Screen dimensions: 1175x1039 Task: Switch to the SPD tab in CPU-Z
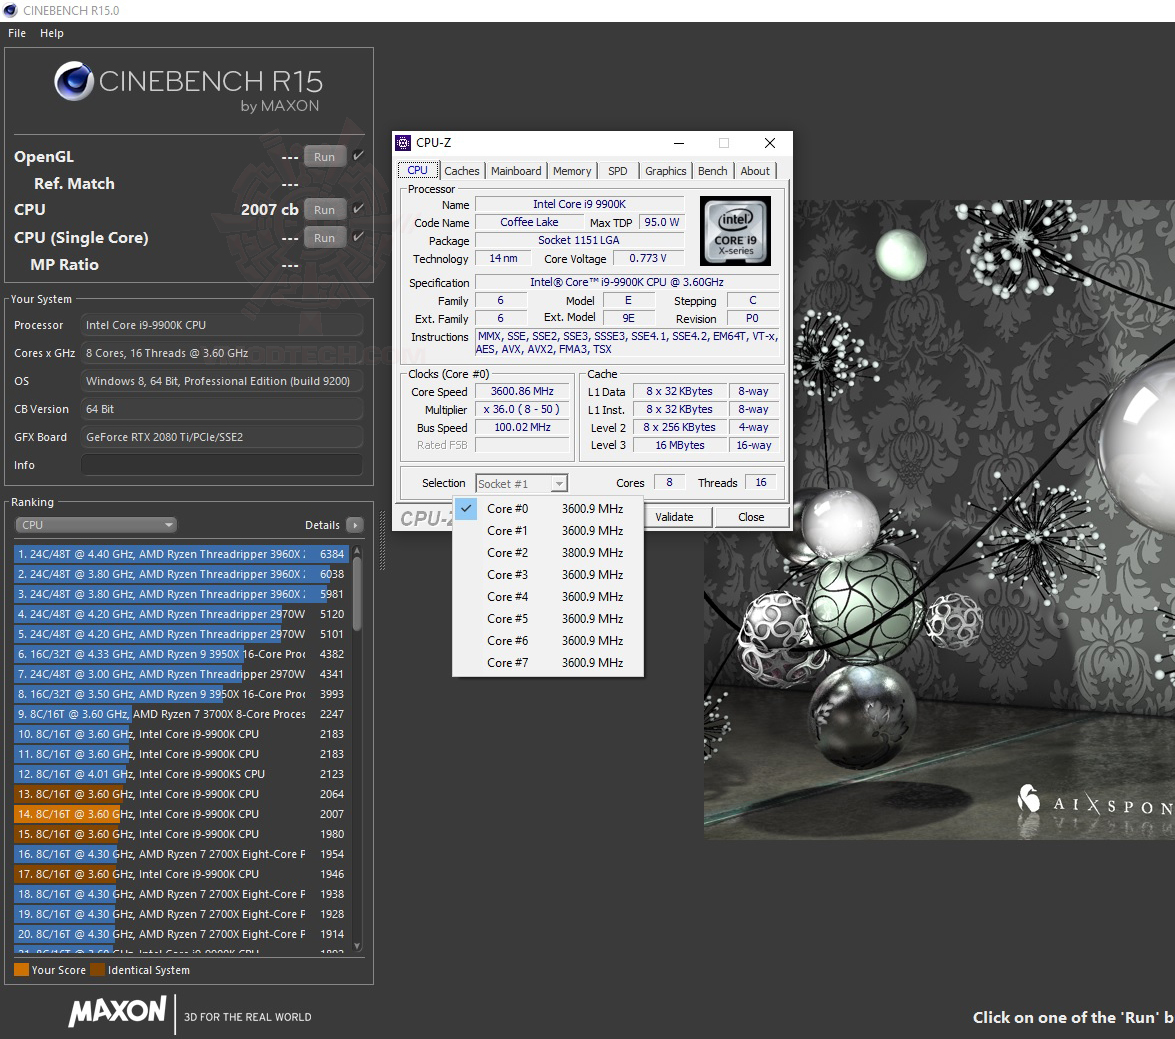click(617, 171)
